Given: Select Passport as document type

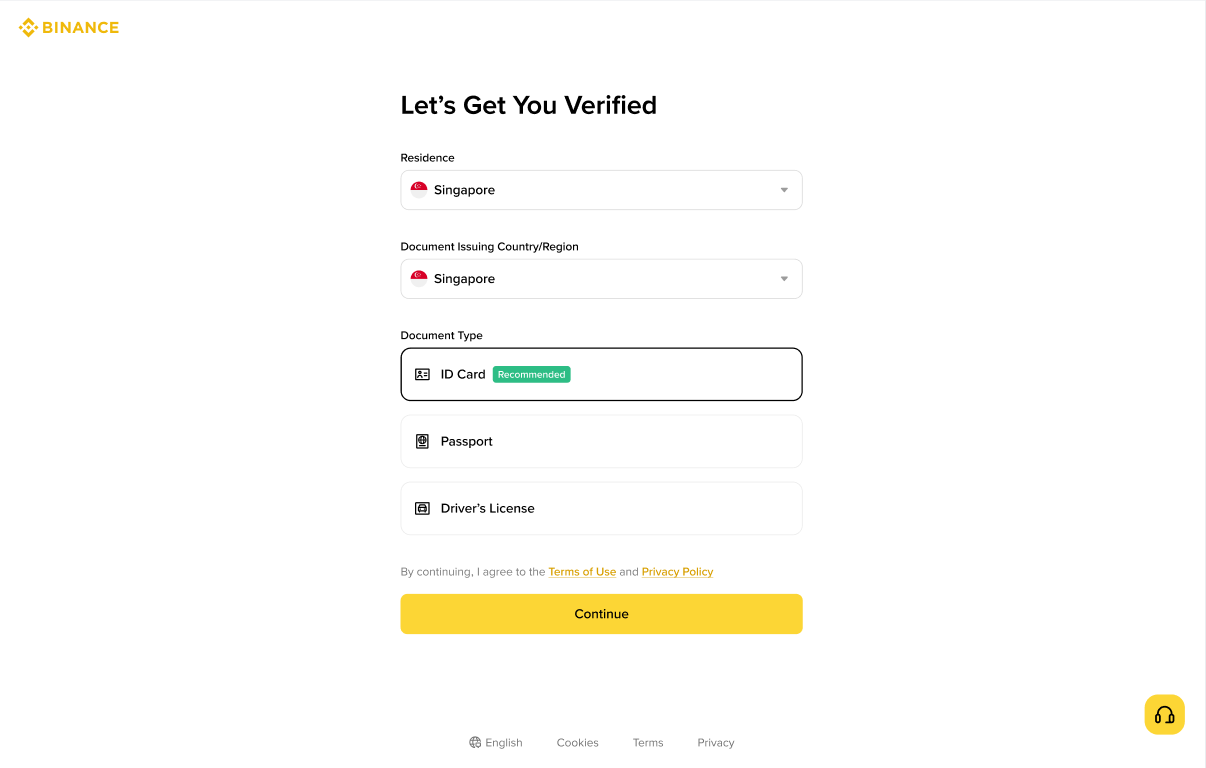Looking at the screenshot, I should [x=601, y=441].
